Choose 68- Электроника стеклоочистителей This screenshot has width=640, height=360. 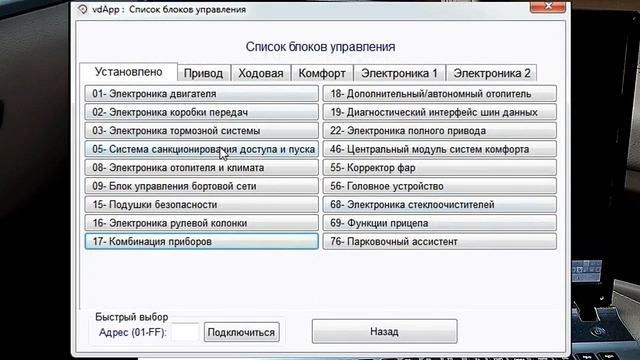[440, 204]
